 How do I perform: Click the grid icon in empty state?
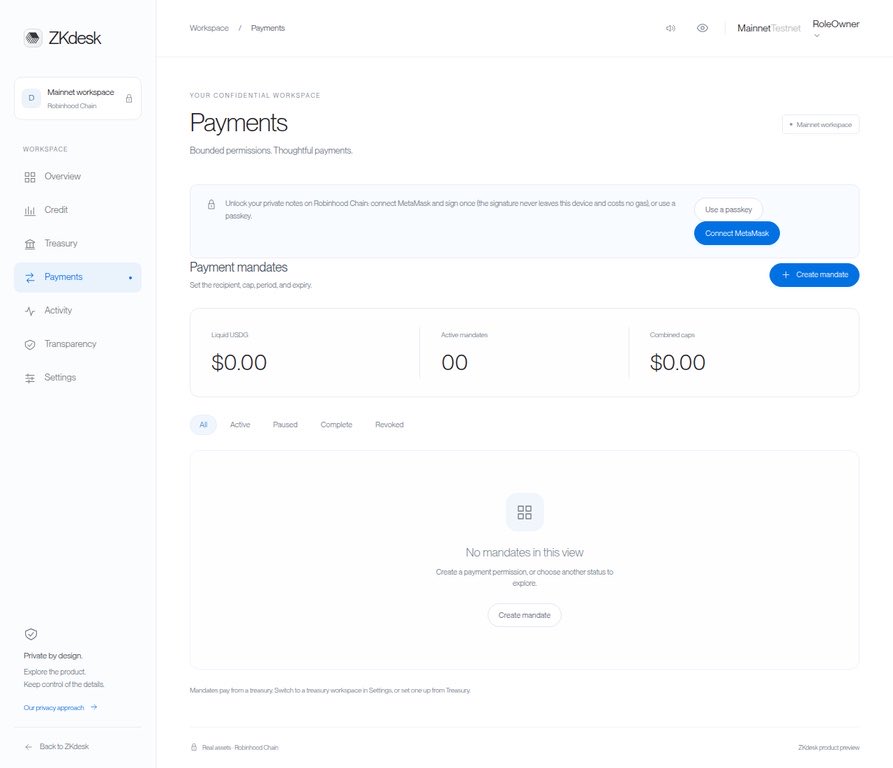[525, 512]
